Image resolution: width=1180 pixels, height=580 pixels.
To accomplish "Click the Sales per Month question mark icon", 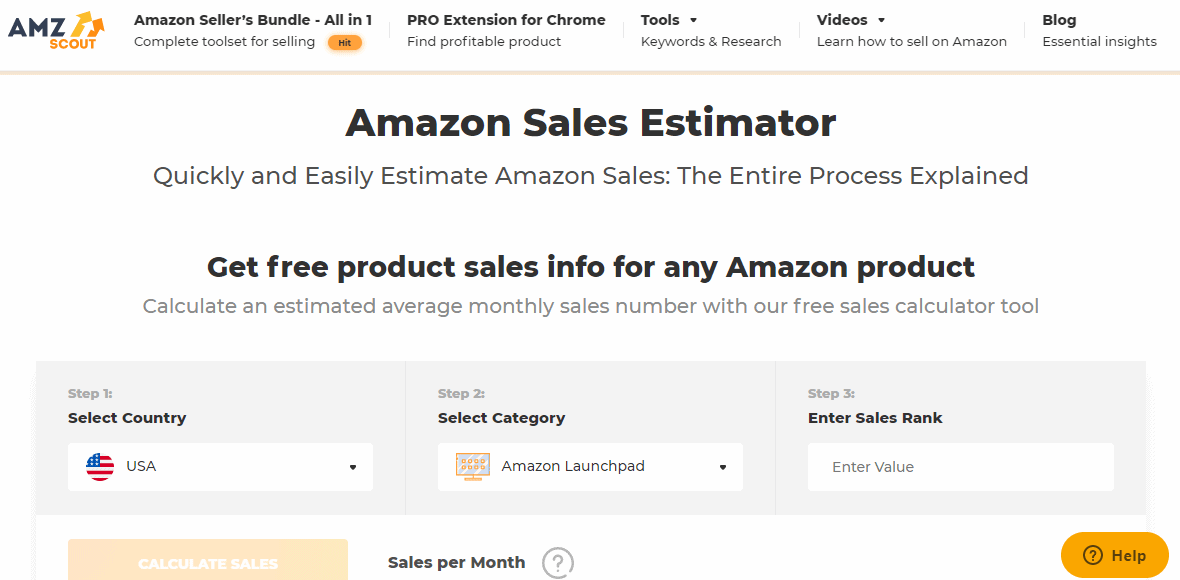I will click(558, 562).
